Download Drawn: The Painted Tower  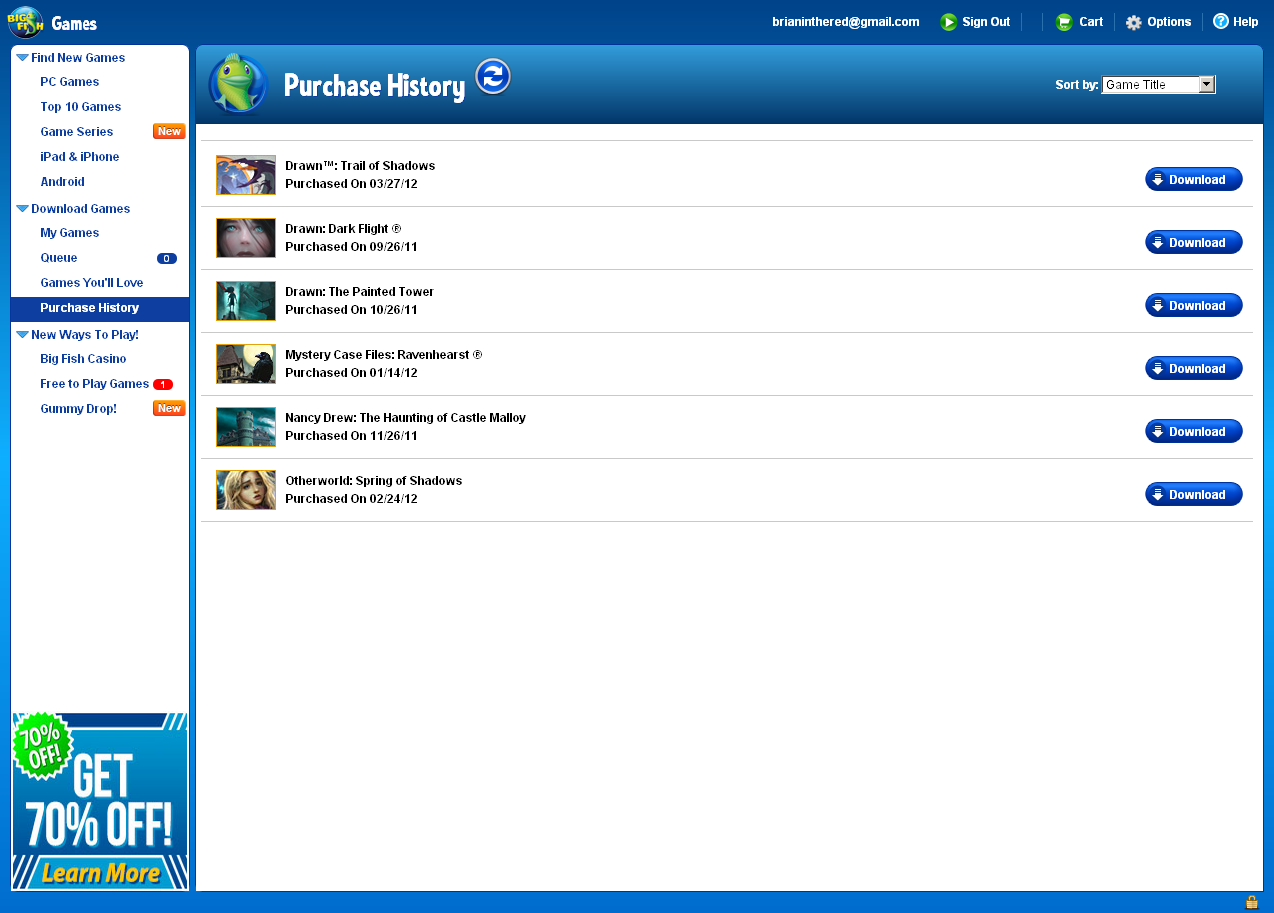click(1194, 306)
